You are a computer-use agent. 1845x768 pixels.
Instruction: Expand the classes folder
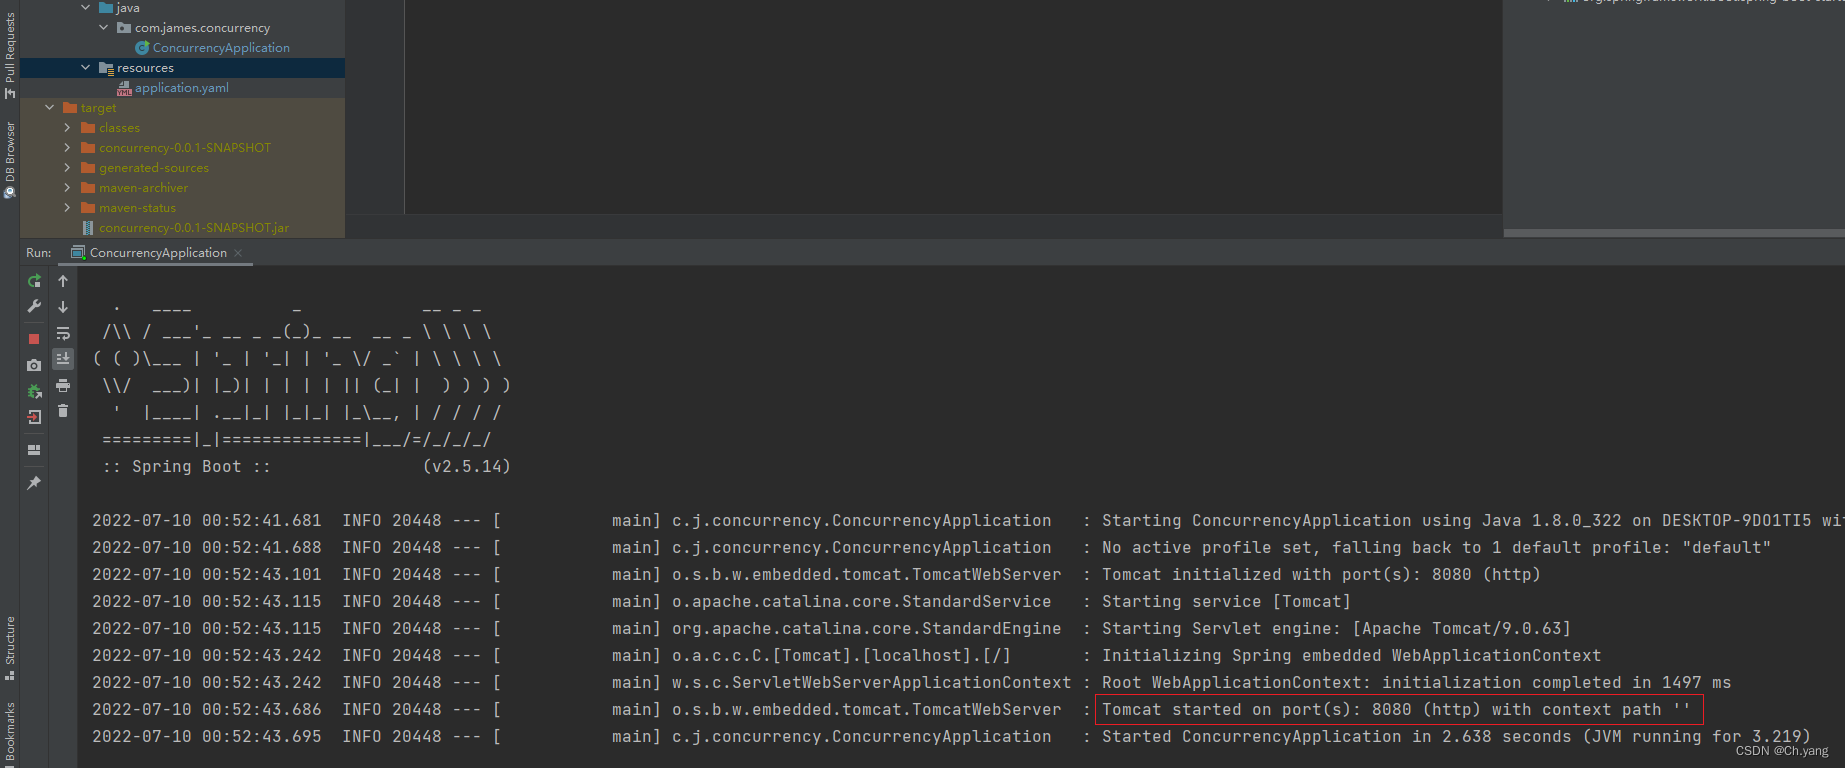pos(68,128)
